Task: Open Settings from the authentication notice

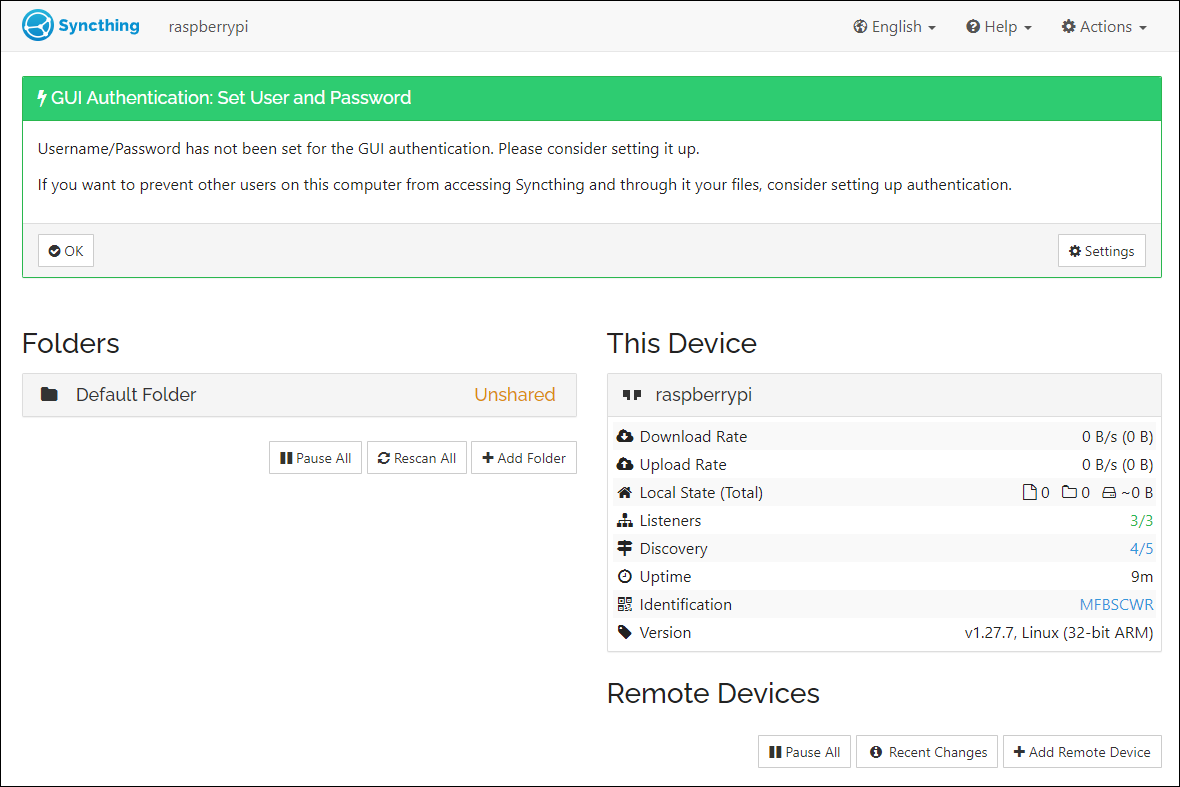Action: [x=1102, y=251]
